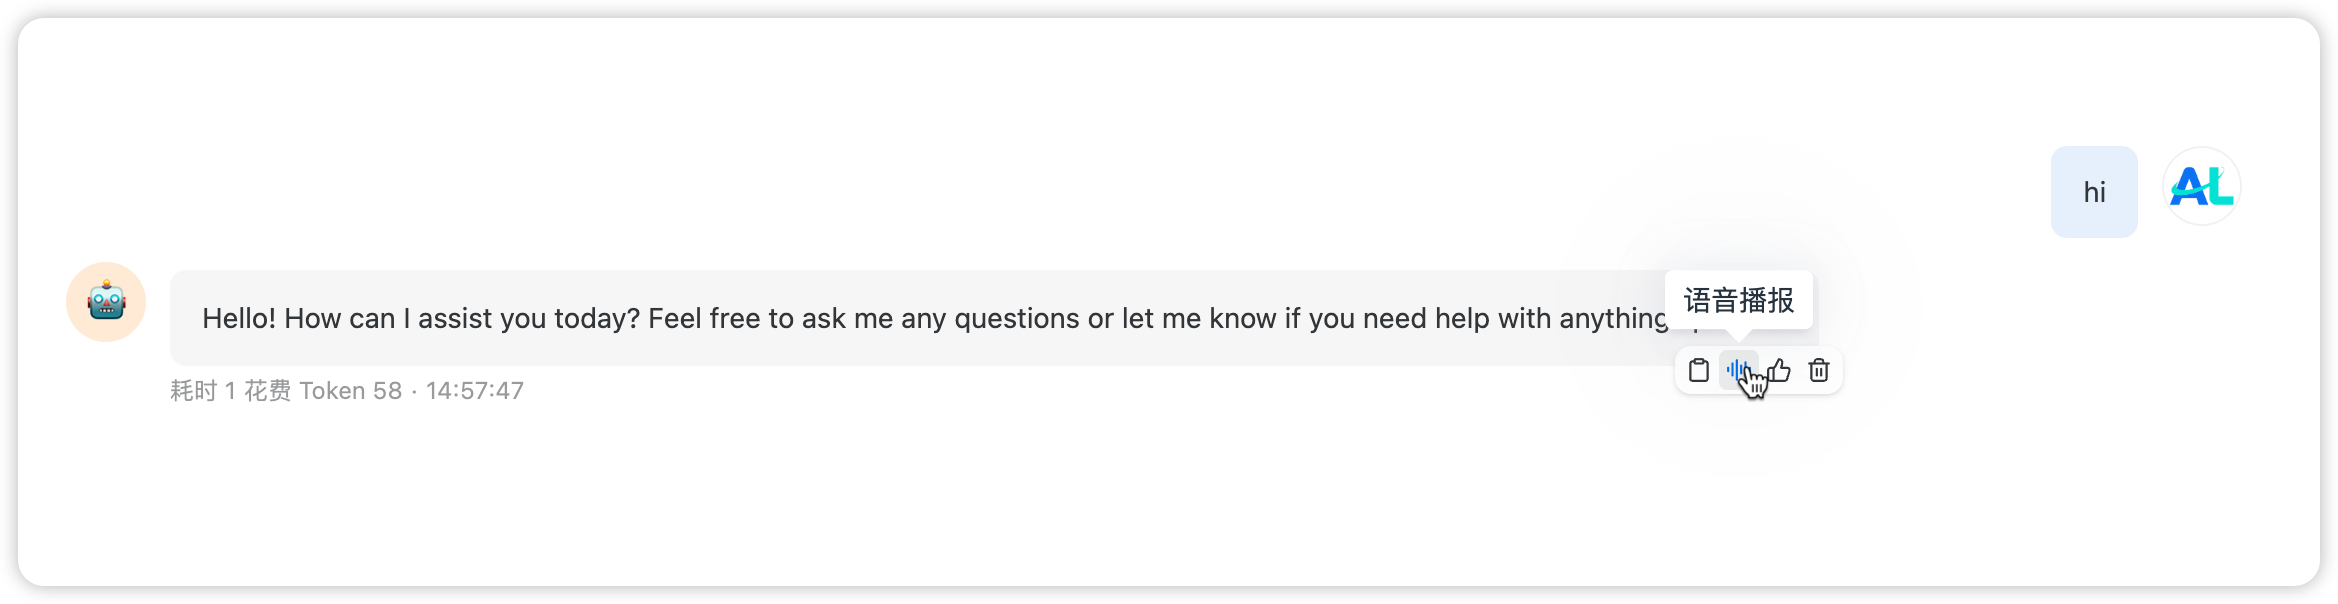The image size is (2338, 604).
Task: Click the empty chat area below the metadata
Action: [1000, 490]
